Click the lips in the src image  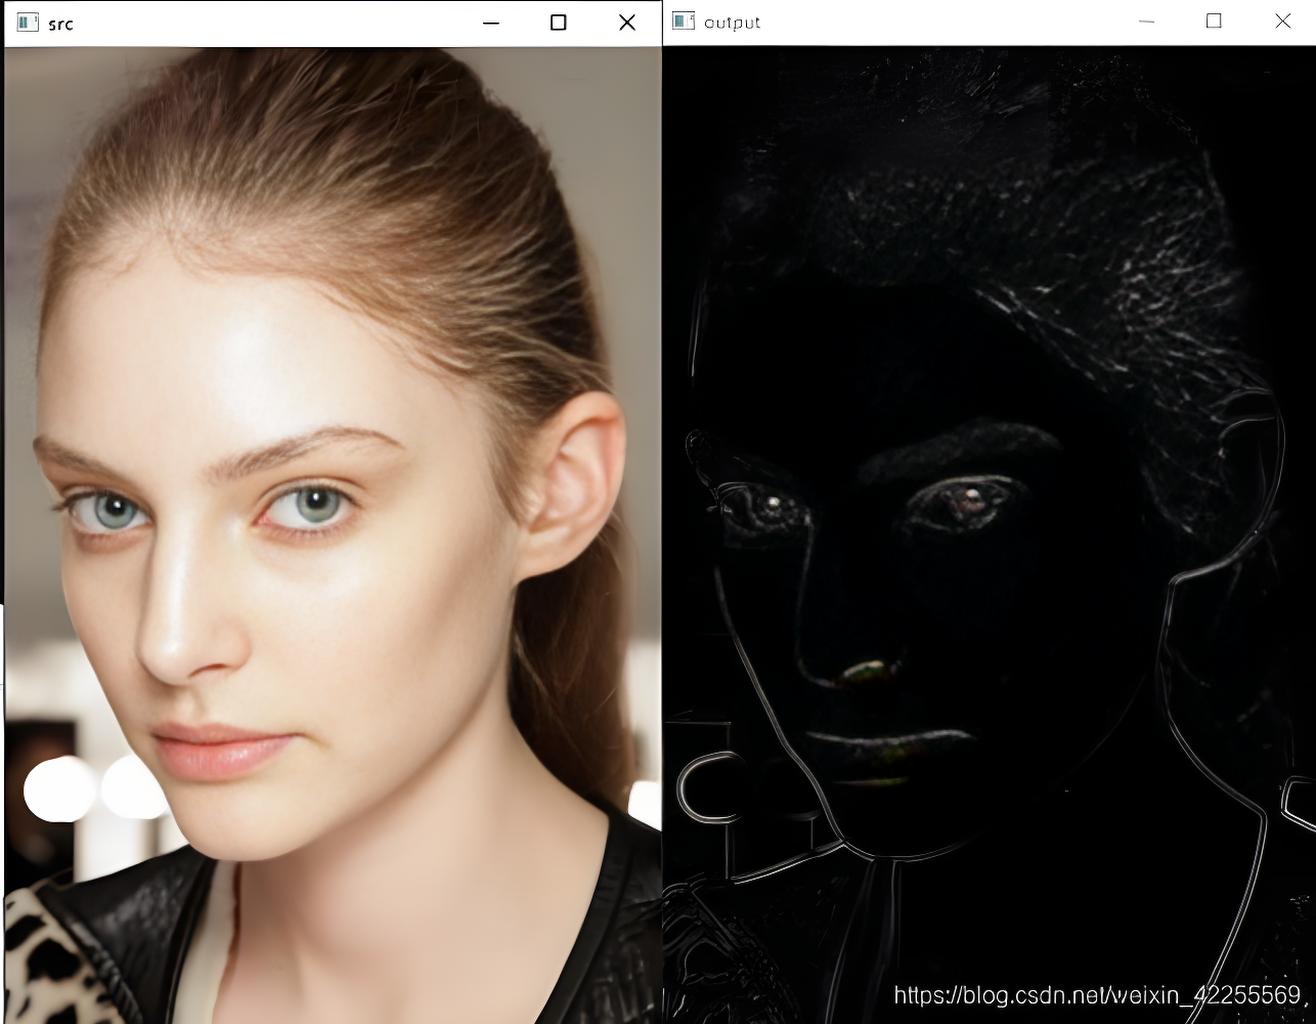[222, 750]
